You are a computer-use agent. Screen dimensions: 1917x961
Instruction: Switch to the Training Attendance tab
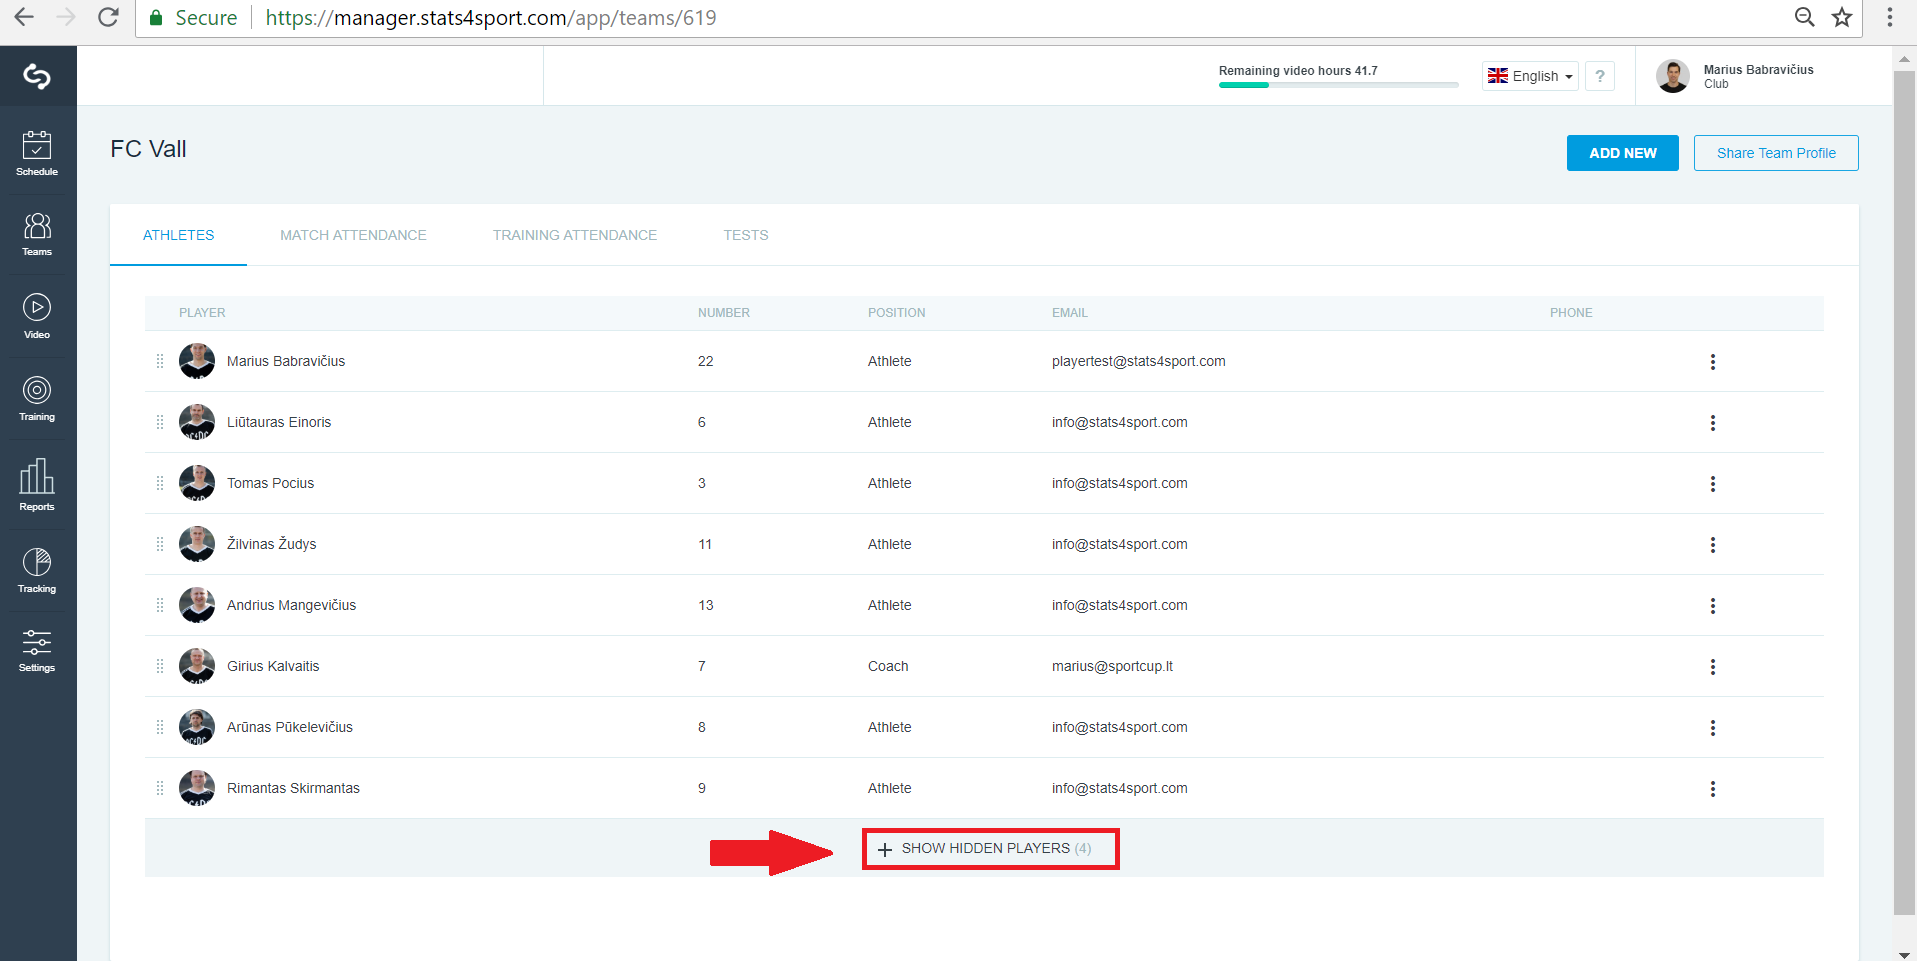pos(575,235)
